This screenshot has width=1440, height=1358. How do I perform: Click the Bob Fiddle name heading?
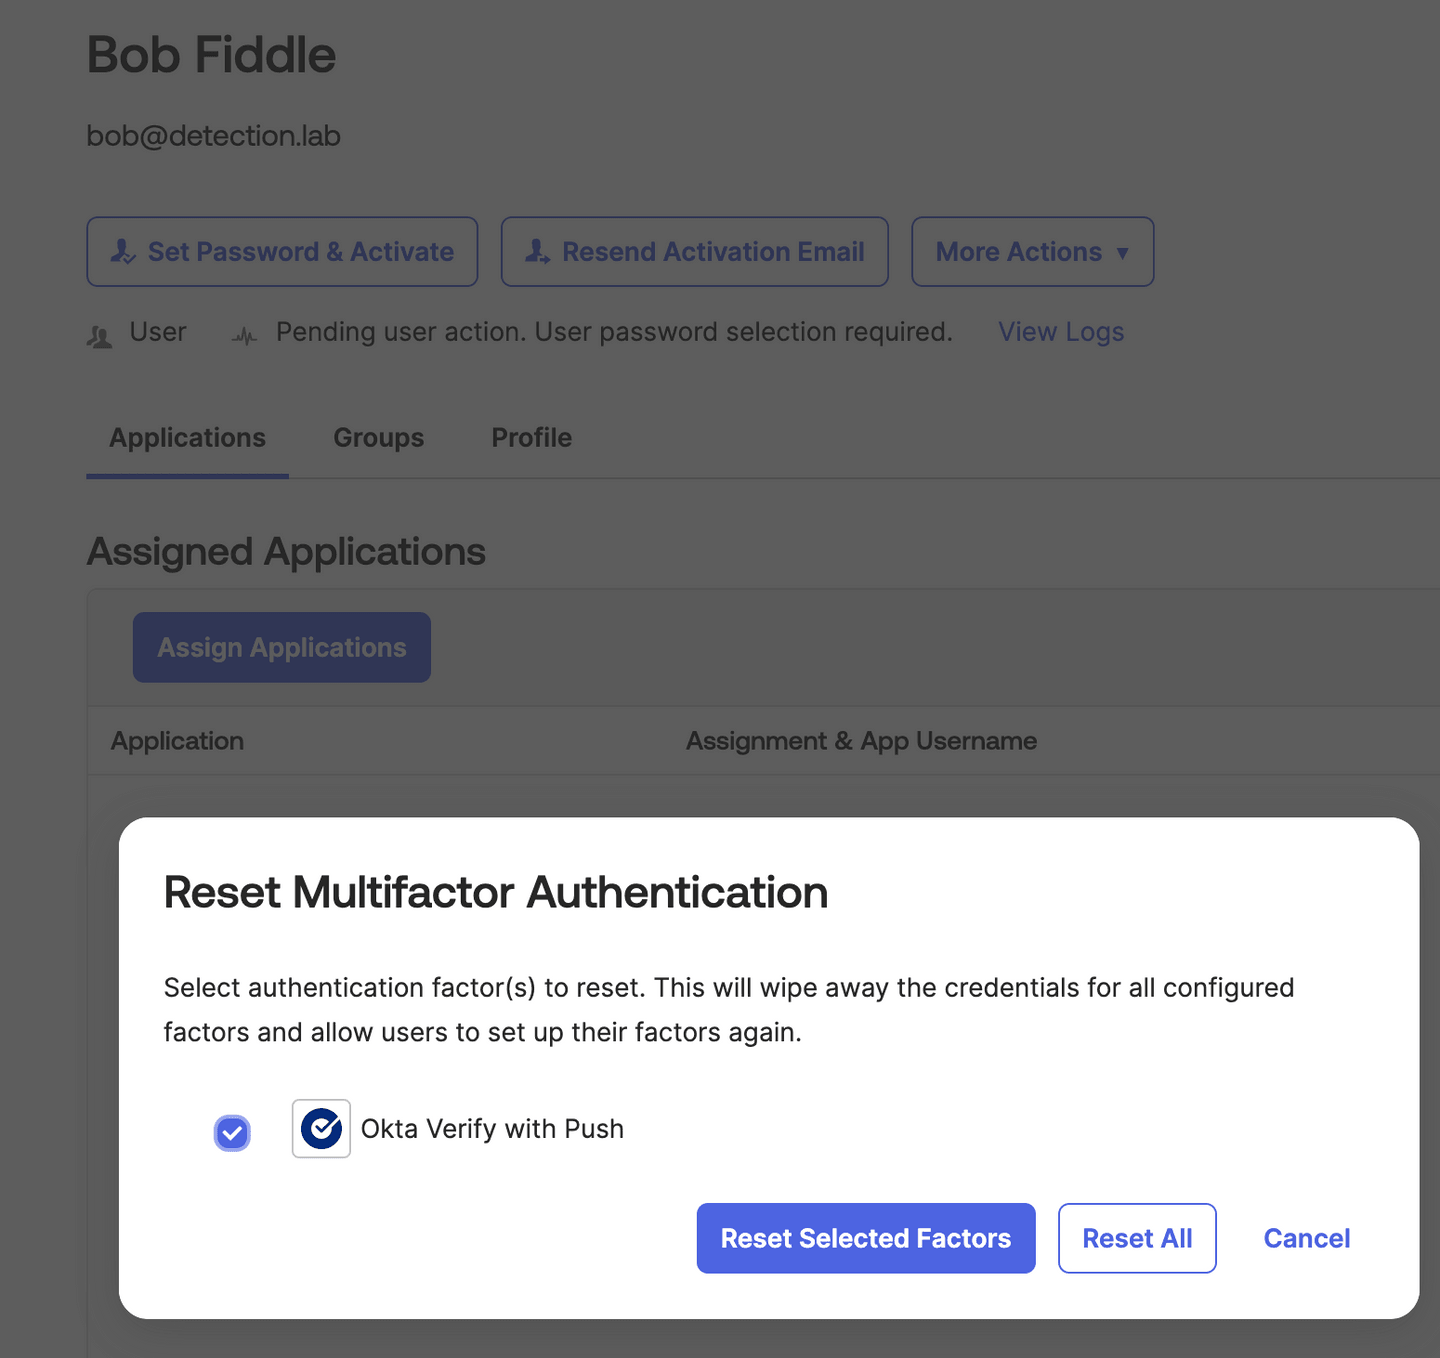(211, 55)
